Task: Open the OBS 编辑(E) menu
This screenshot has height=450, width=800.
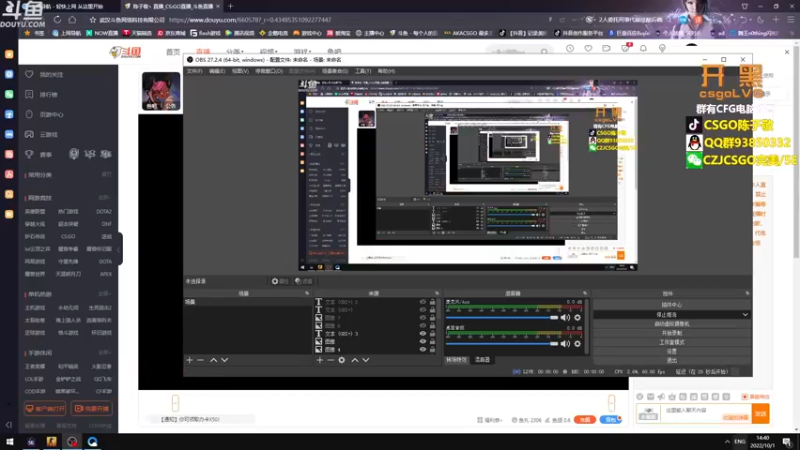Action: [217, 71]
